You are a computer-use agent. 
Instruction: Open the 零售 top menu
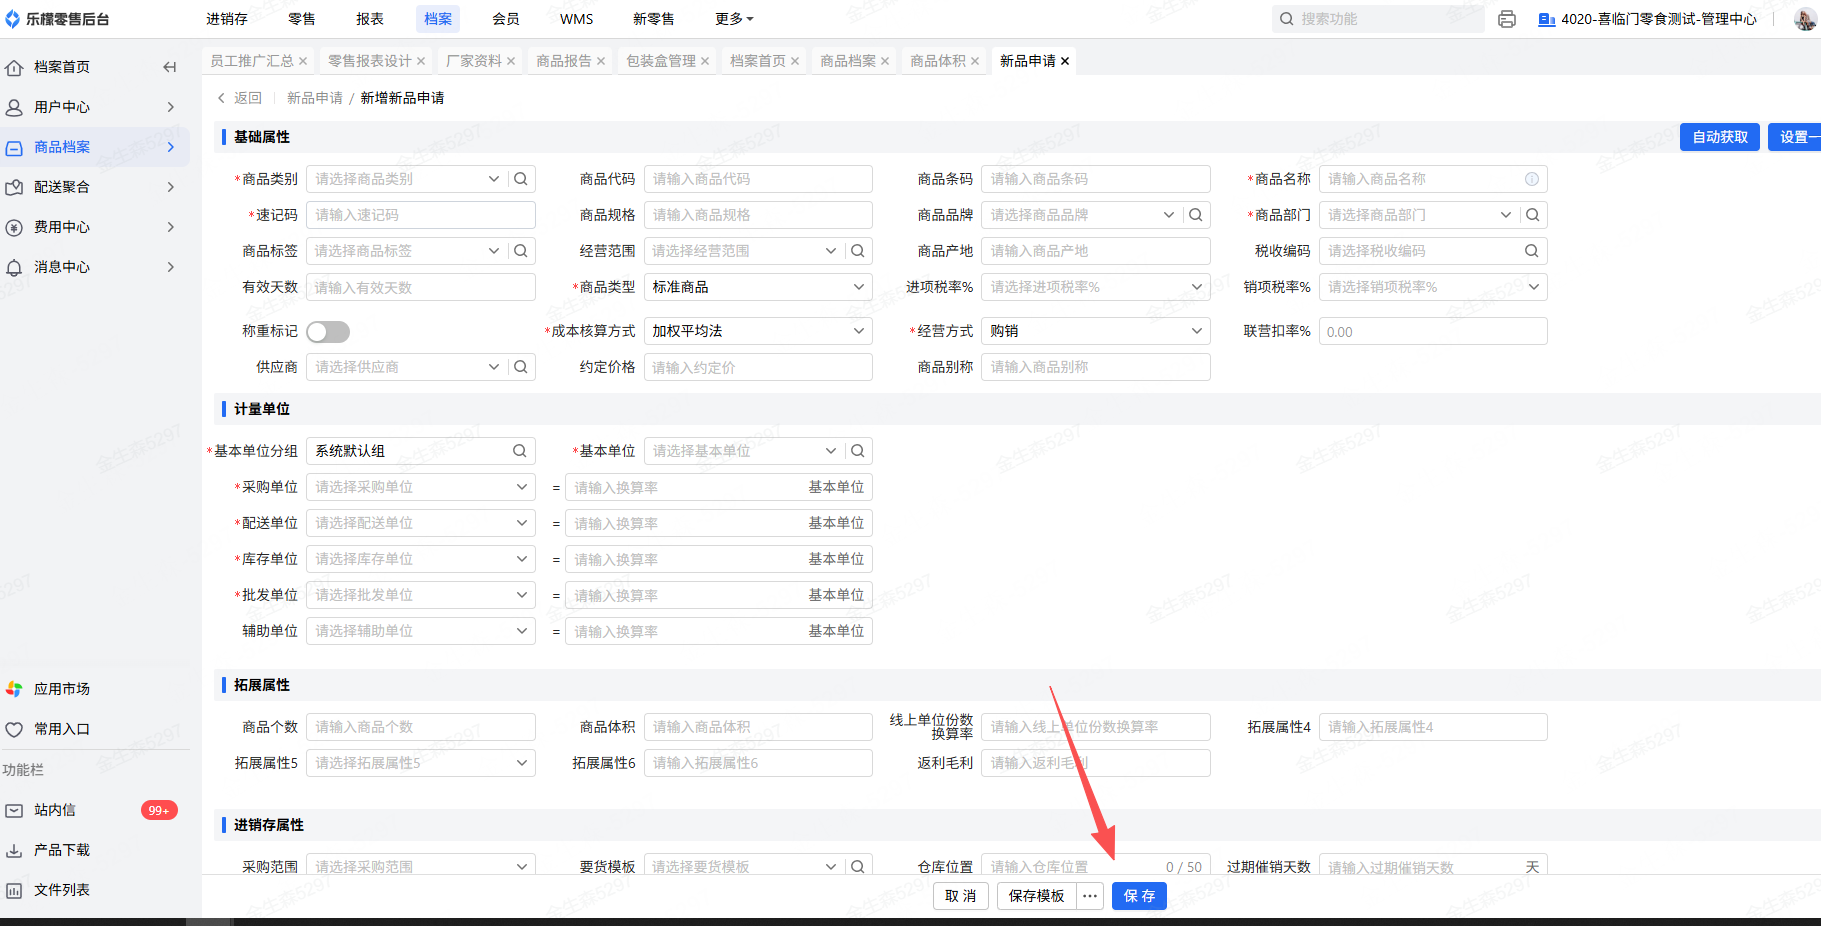(302, 19)
